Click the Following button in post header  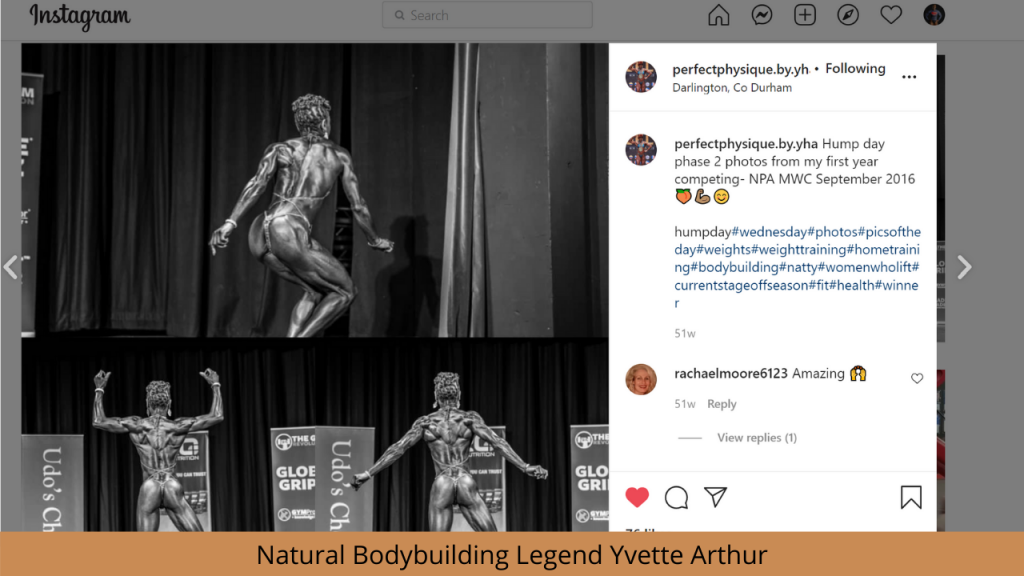(x=855, y=69)
